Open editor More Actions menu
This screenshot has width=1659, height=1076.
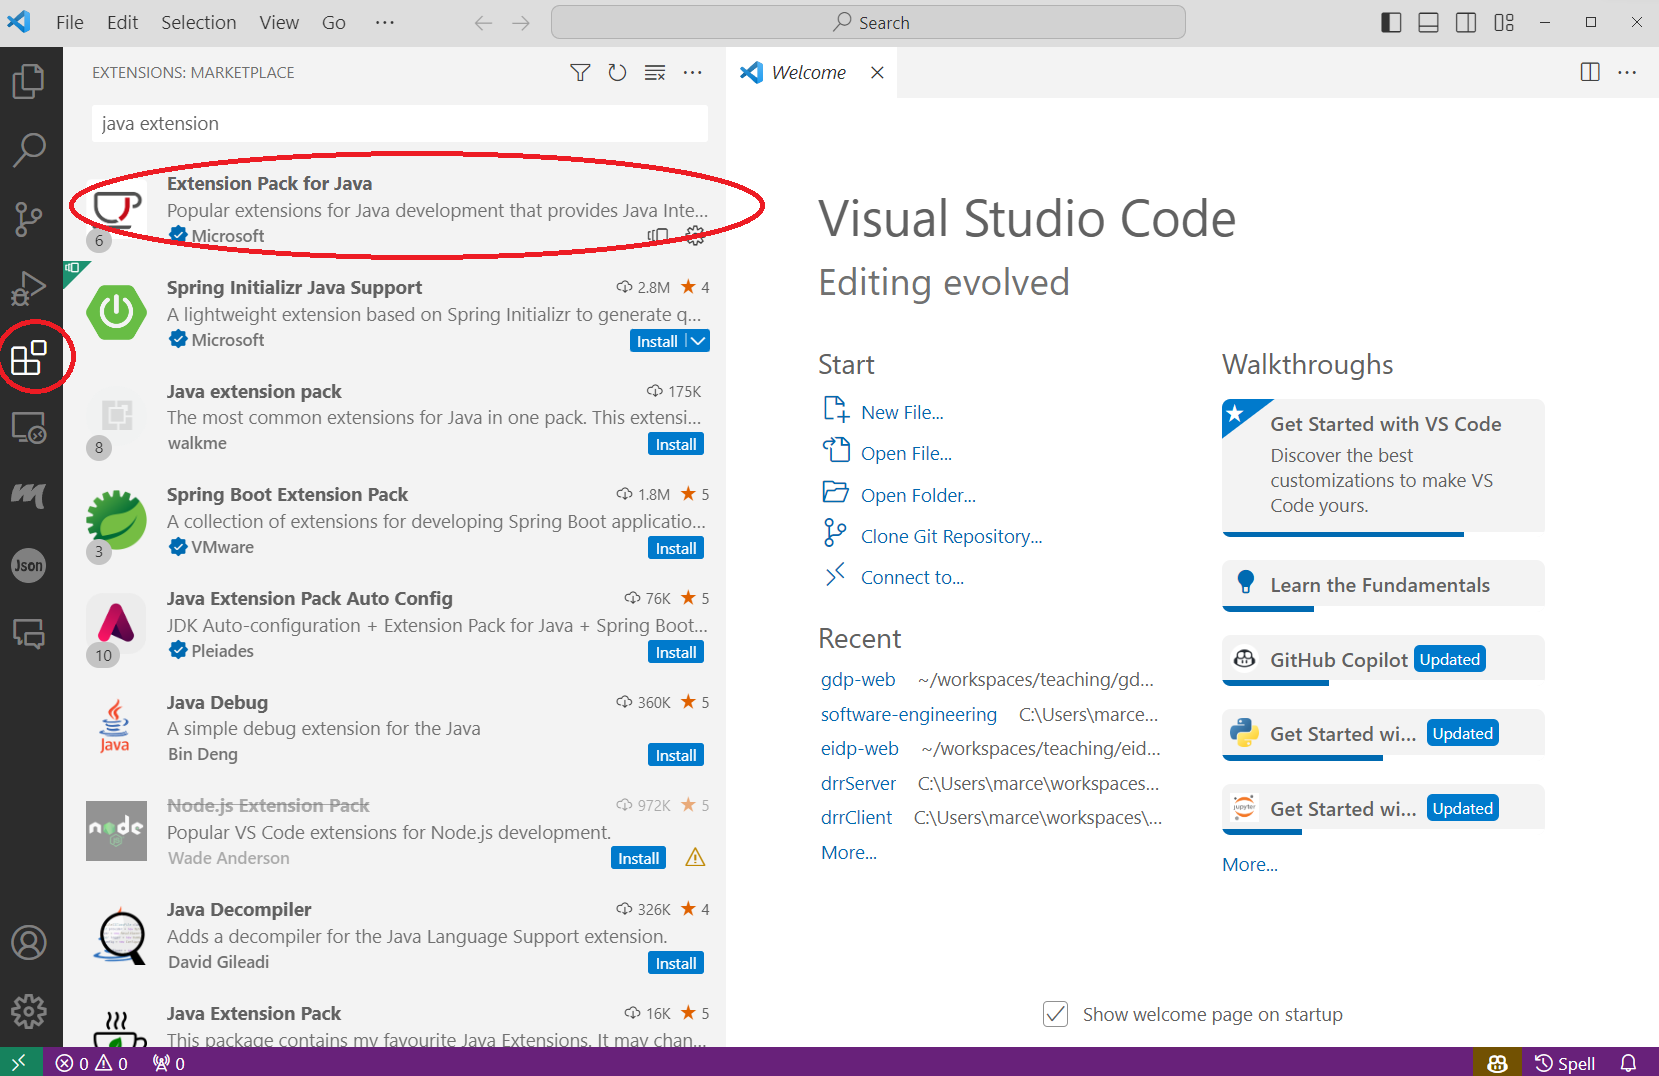click(1627, 72)
